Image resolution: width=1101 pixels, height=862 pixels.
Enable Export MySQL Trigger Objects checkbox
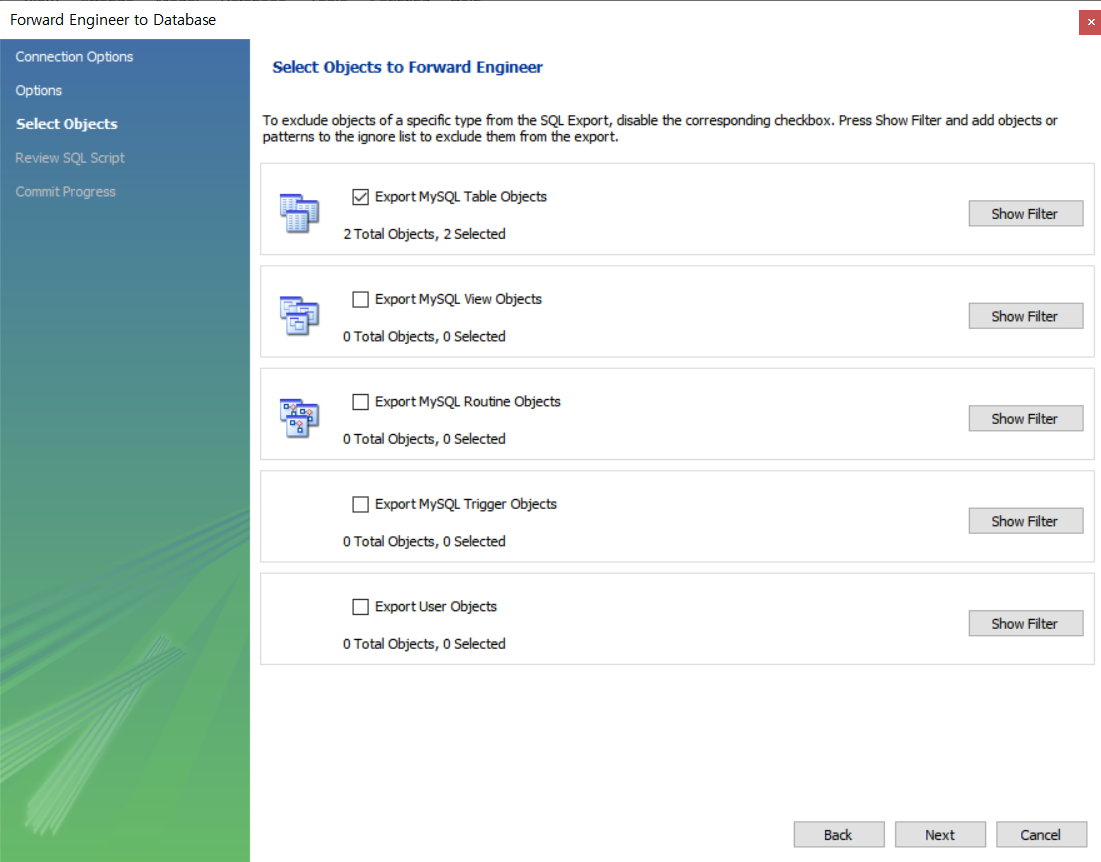click(x=360, y=505)
